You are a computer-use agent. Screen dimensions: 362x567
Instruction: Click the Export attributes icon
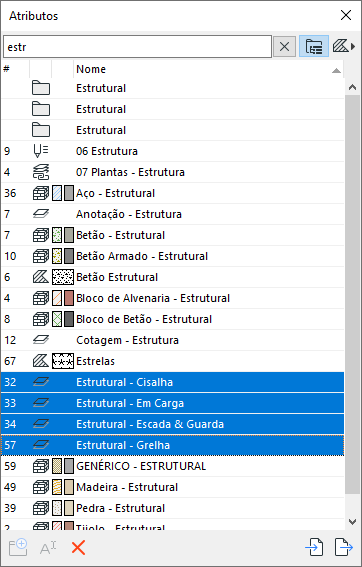344,547
